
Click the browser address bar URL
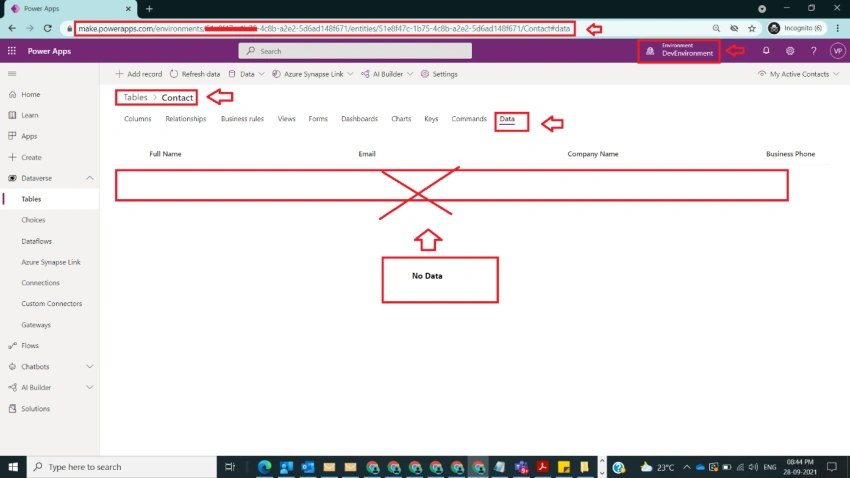pos(324,28)
